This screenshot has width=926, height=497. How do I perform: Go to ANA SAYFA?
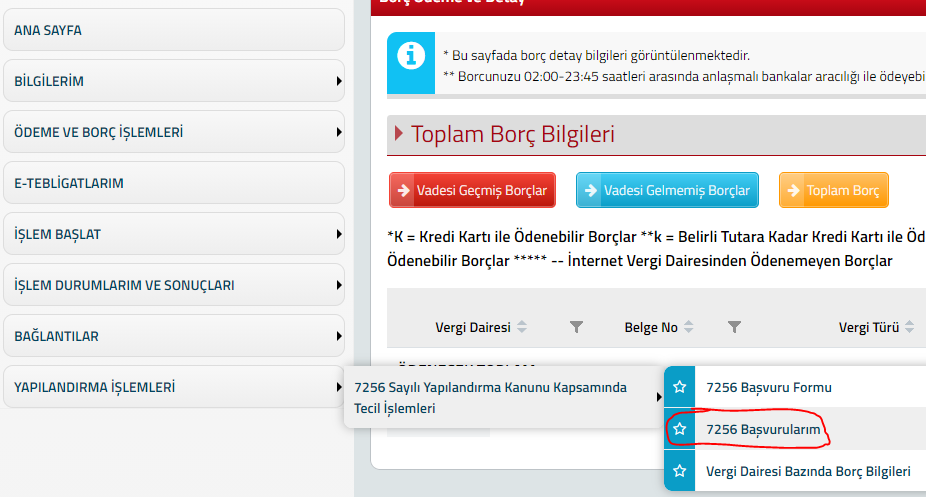[x=174, y=30]
